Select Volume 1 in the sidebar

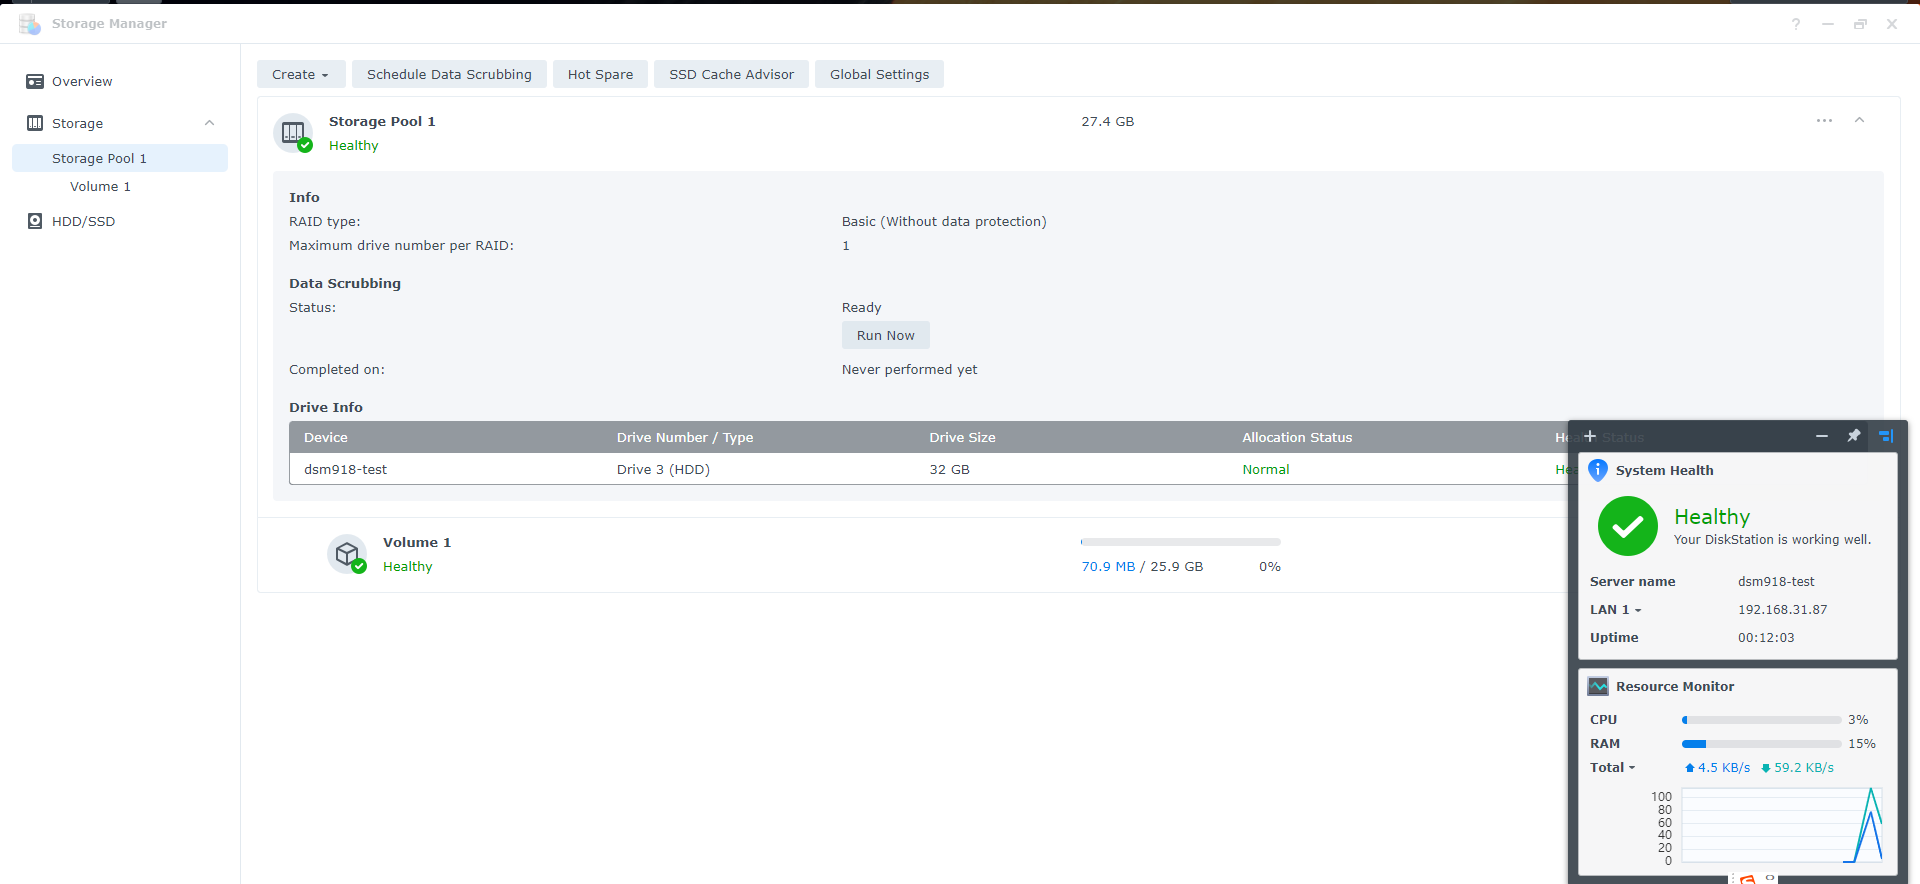pos(100,186)
